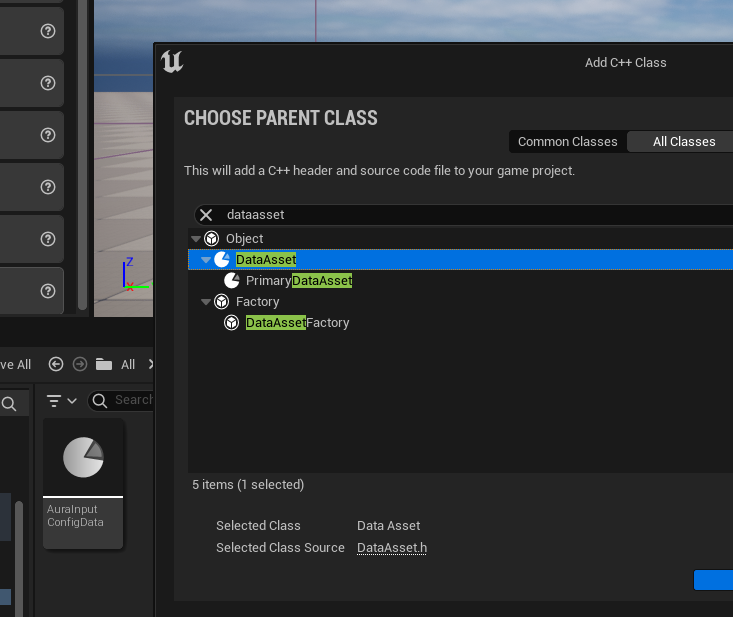This screenshot has width=733, height=617.
Task: Click the Object class cube icon
Action: [212, 238]
